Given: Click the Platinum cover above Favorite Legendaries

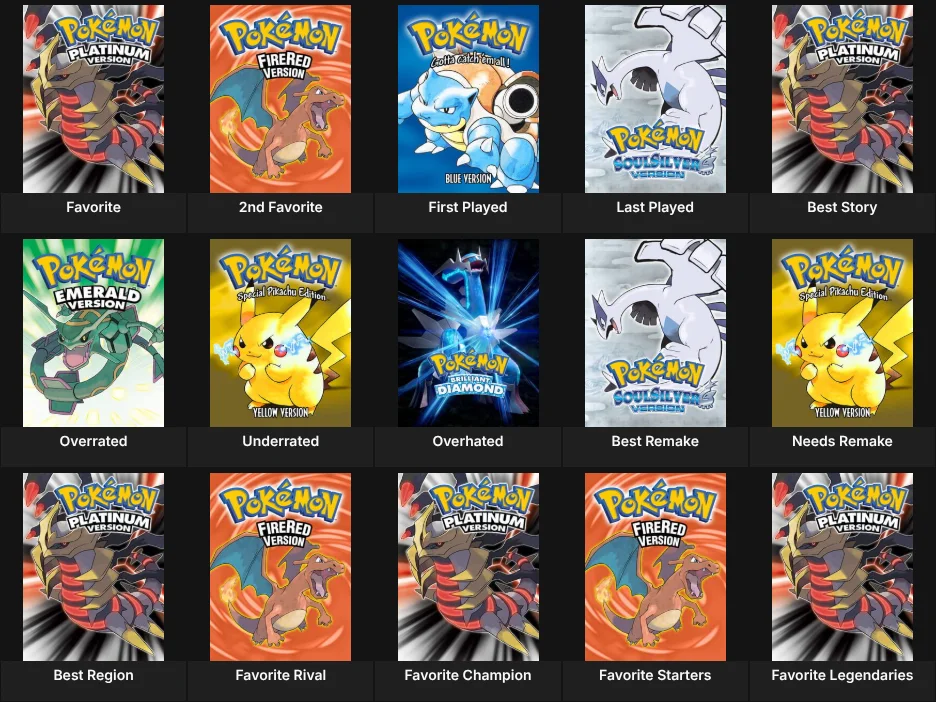Looking at the screenshot, I should coord(842,567).
